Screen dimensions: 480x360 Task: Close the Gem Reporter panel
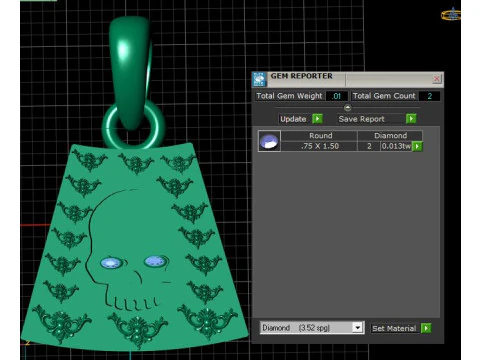(436, 79)
